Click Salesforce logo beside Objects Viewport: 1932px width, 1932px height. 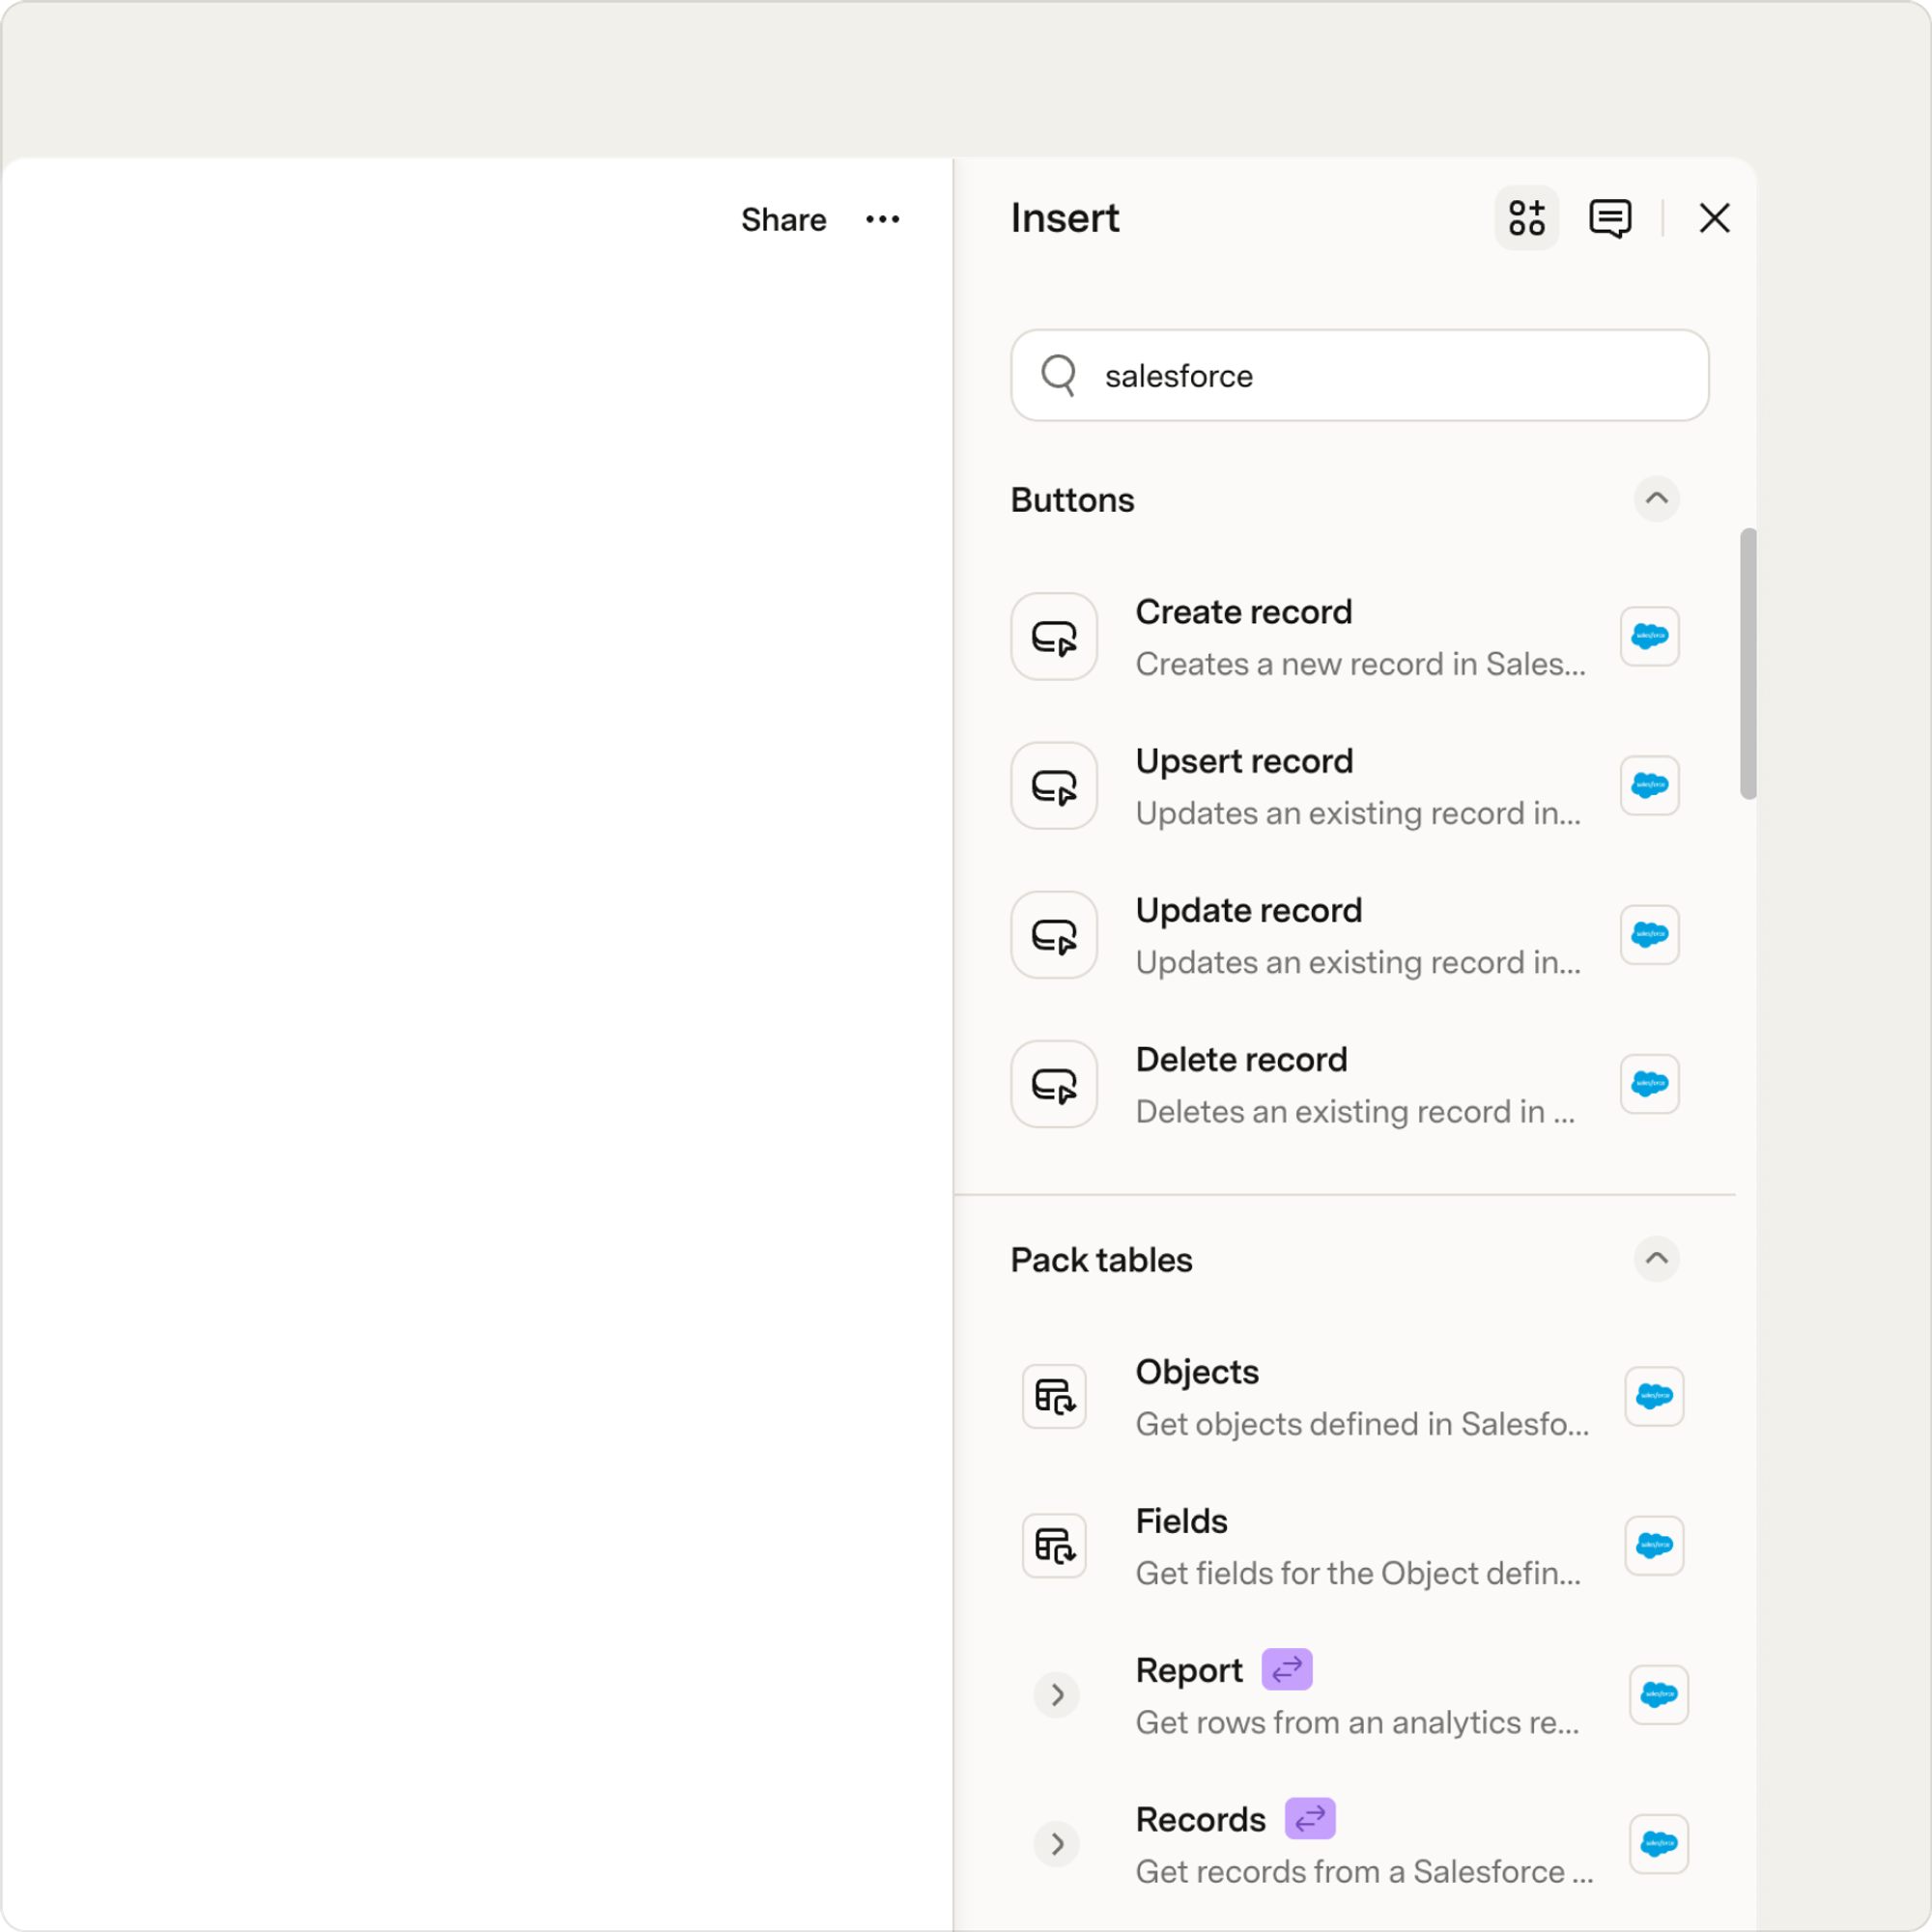[1654, 1396]
